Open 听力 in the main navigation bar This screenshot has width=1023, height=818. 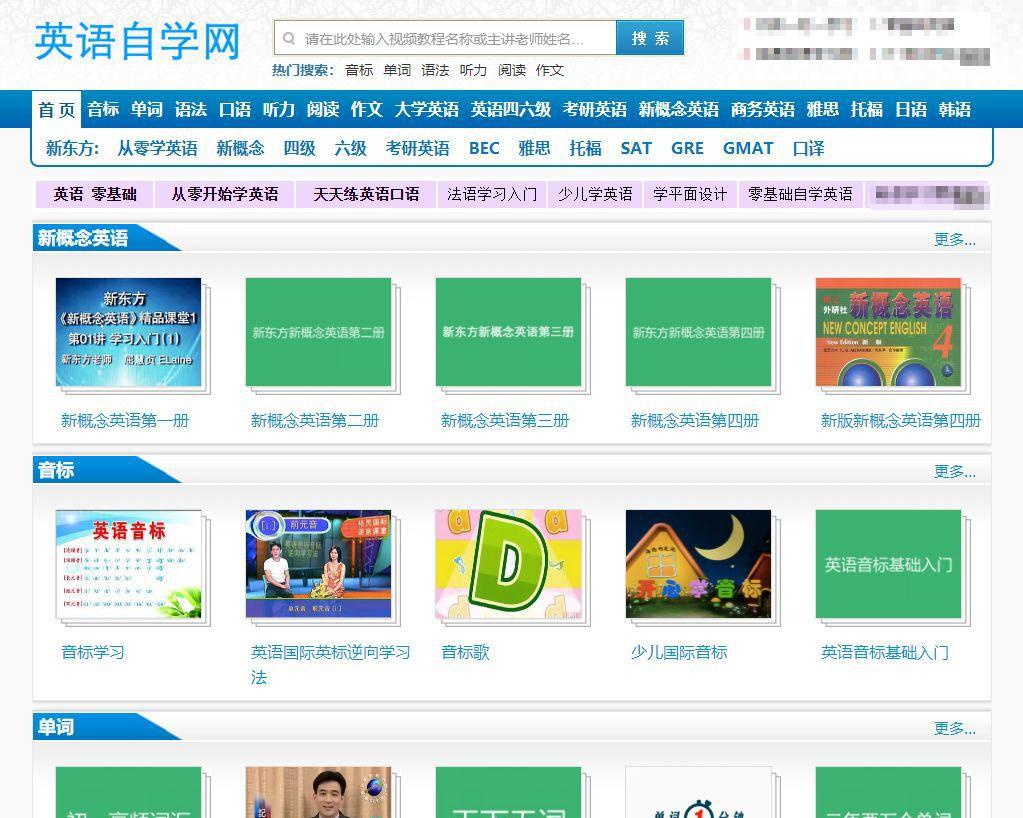[279, 109]
